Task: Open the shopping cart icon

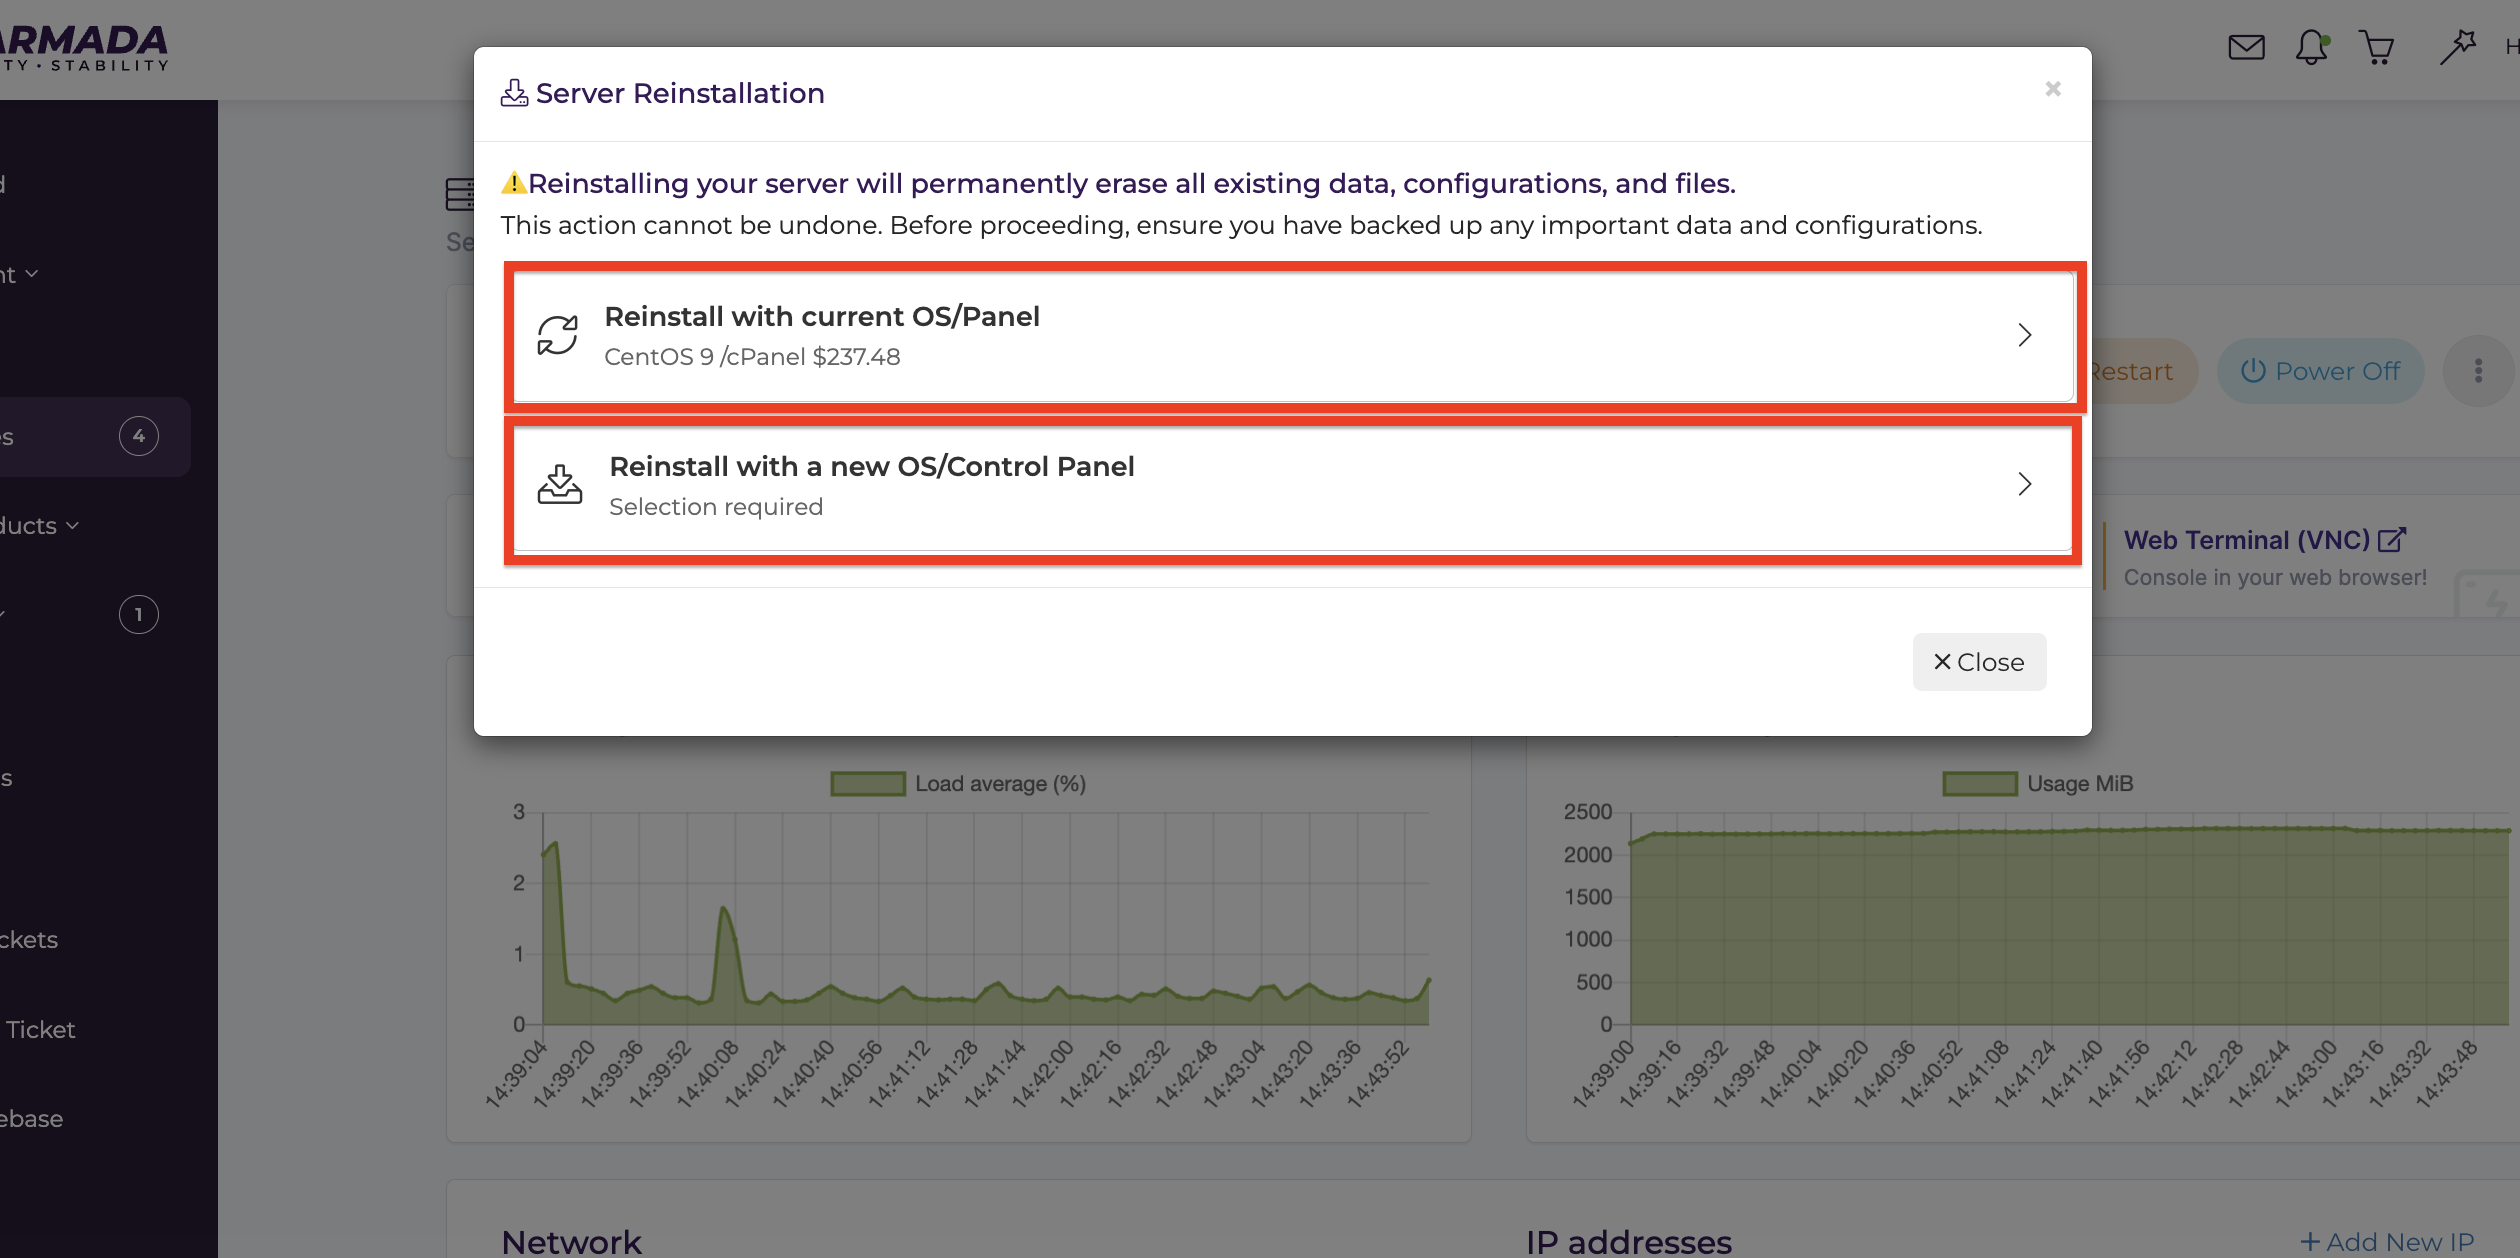Action: [2377, 47]
